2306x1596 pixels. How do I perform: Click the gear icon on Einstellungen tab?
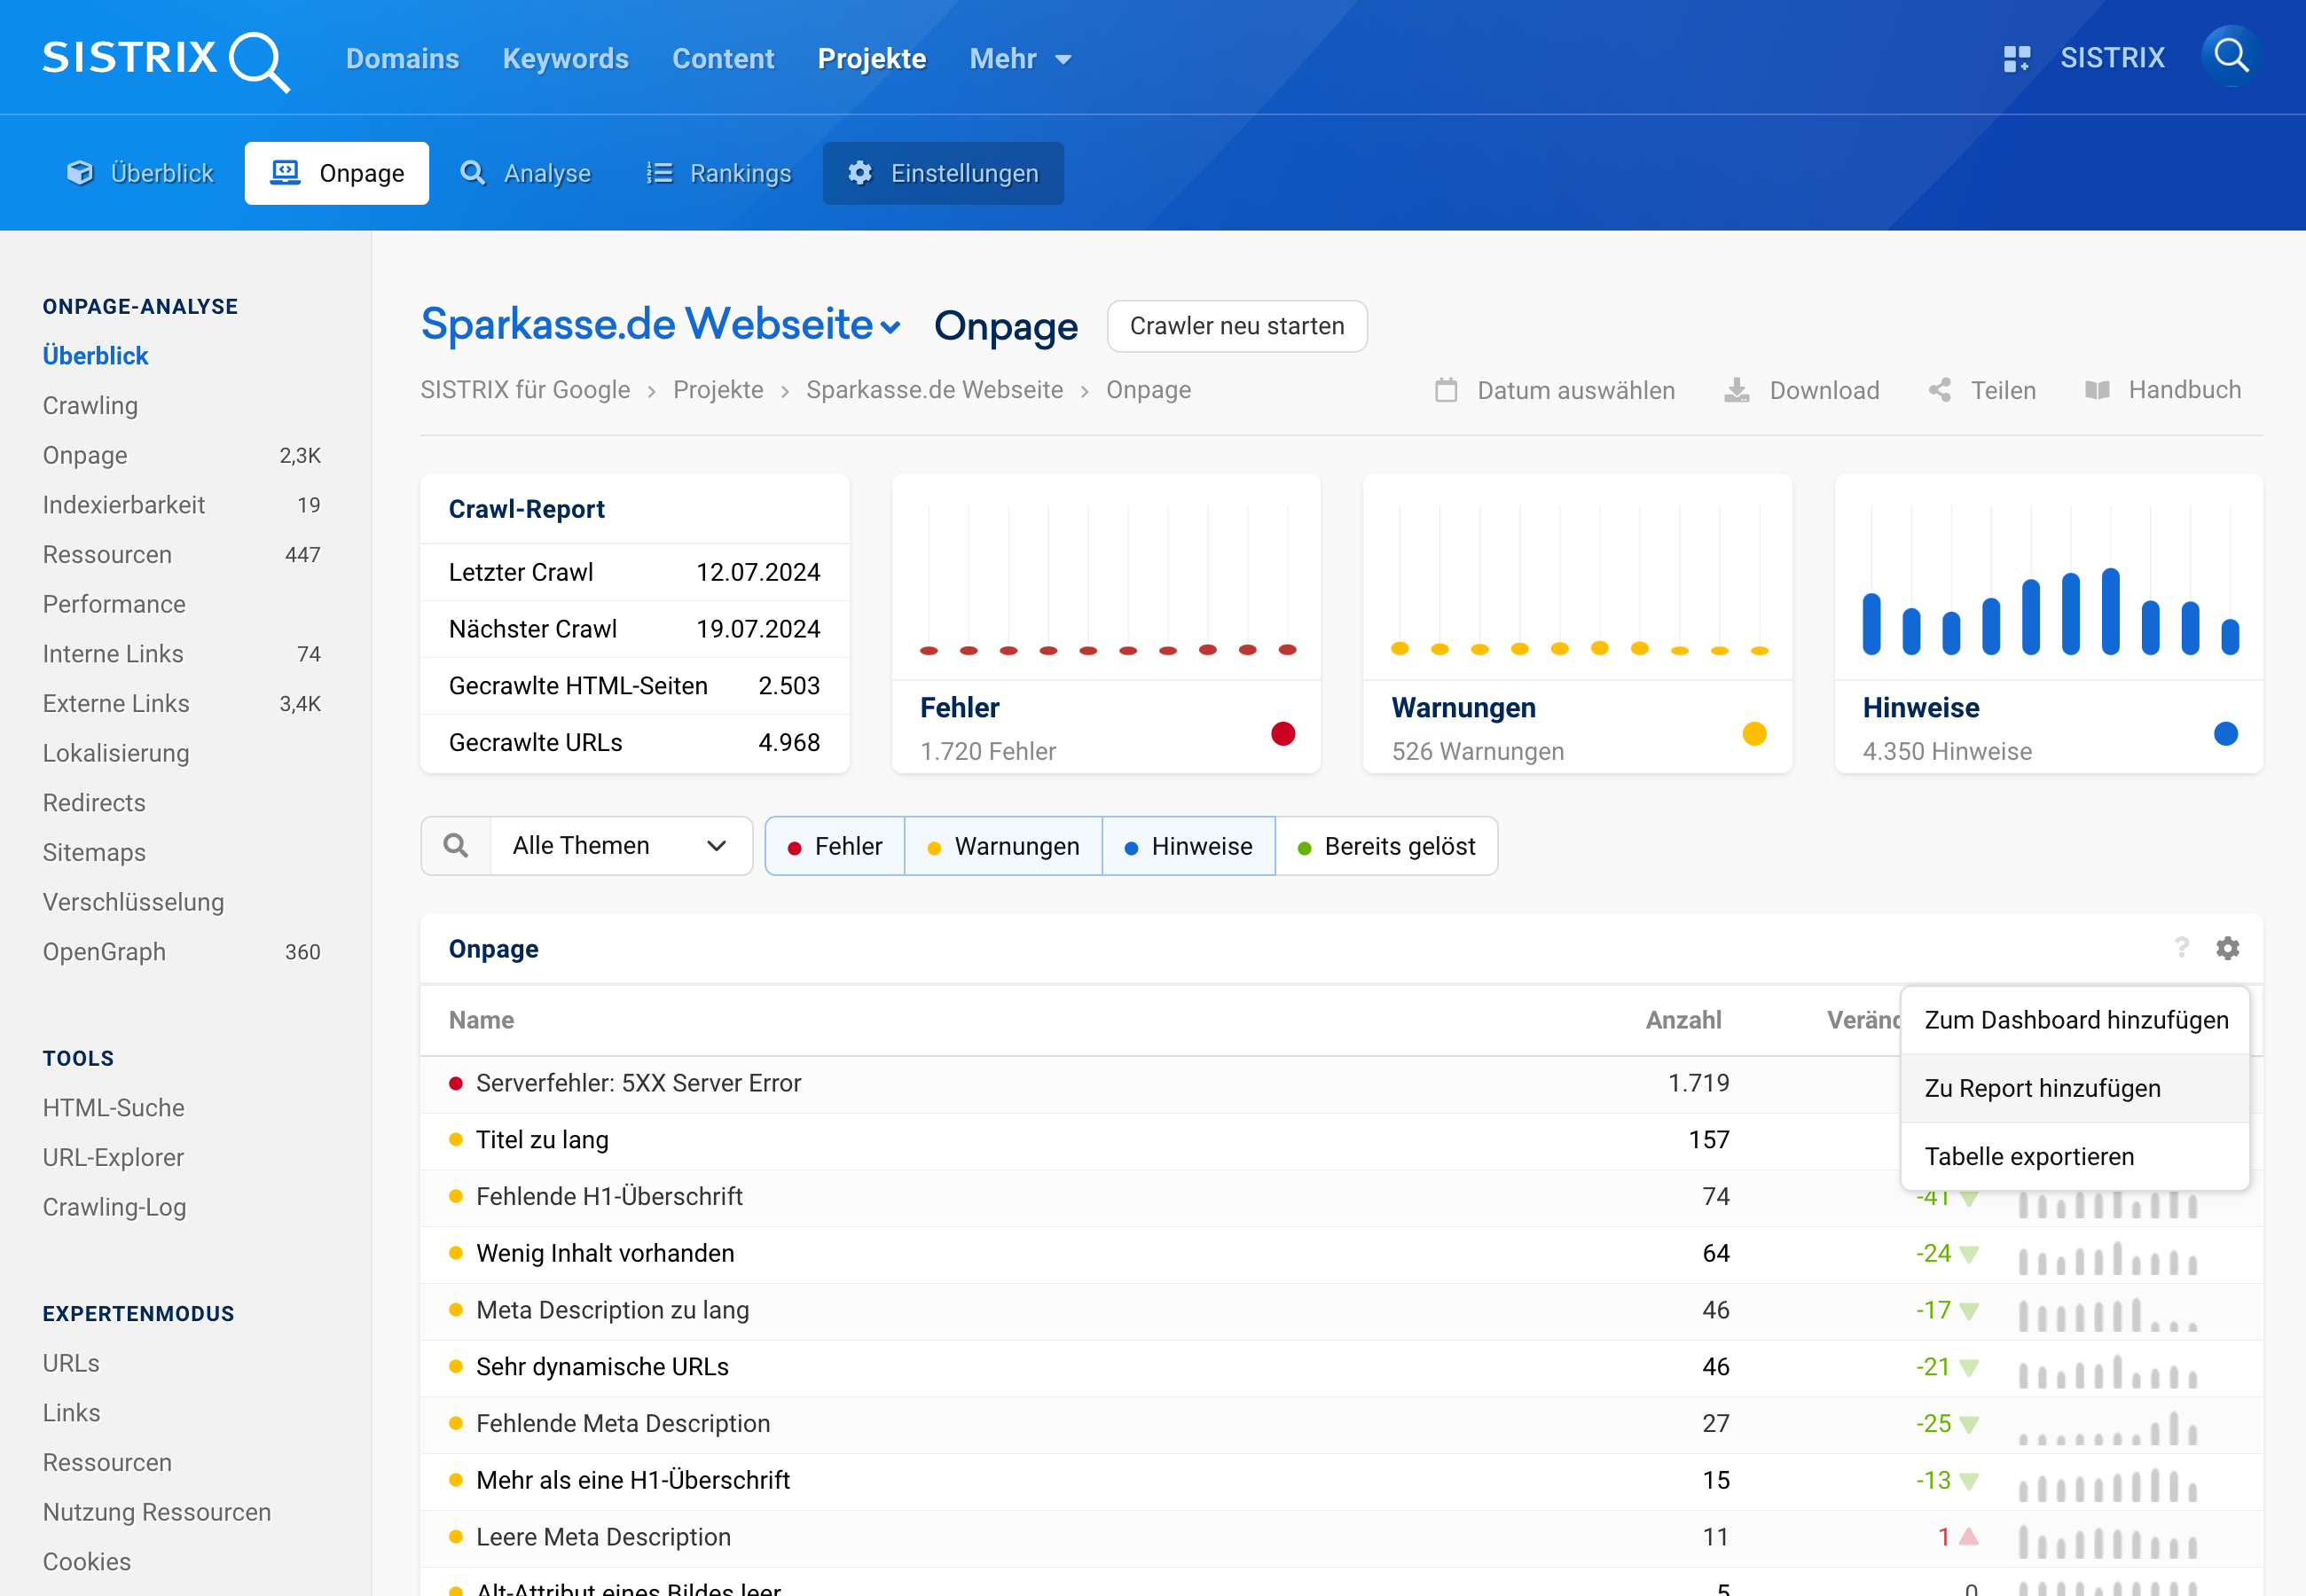pos(860,173)
